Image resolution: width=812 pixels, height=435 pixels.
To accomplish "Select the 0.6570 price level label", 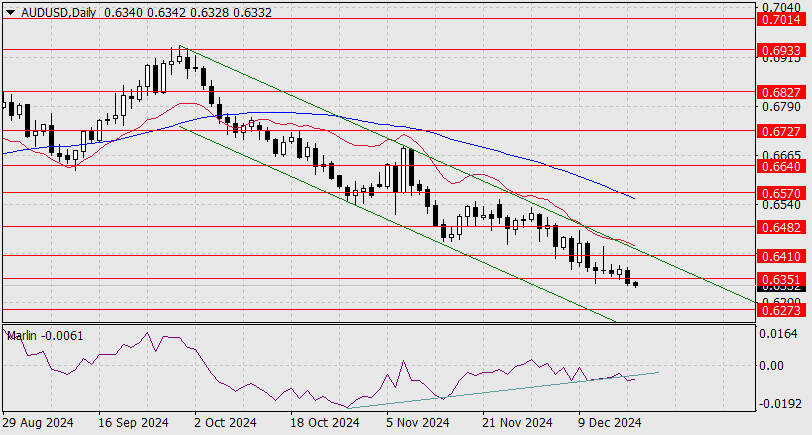I will pyautogui.click(x=781, y=193).
